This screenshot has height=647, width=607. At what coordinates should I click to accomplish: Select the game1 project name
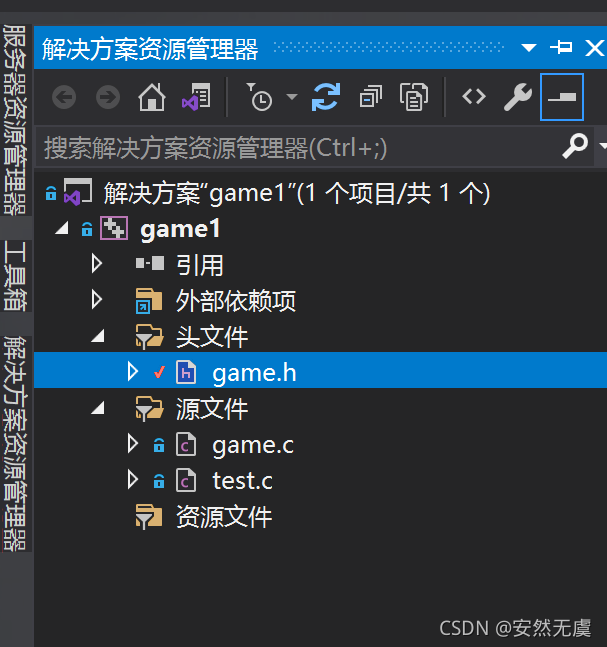point(180,229)
